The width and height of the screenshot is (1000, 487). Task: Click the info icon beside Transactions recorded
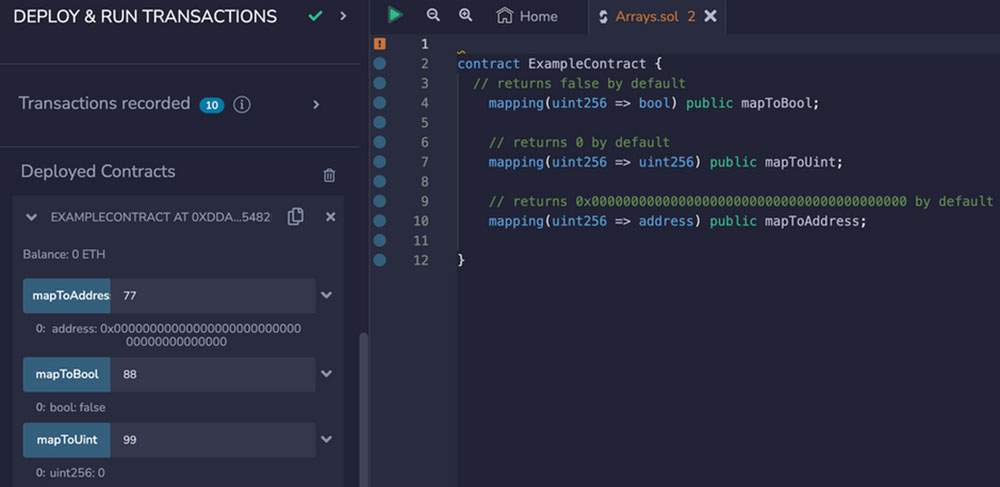coord(242,104)
